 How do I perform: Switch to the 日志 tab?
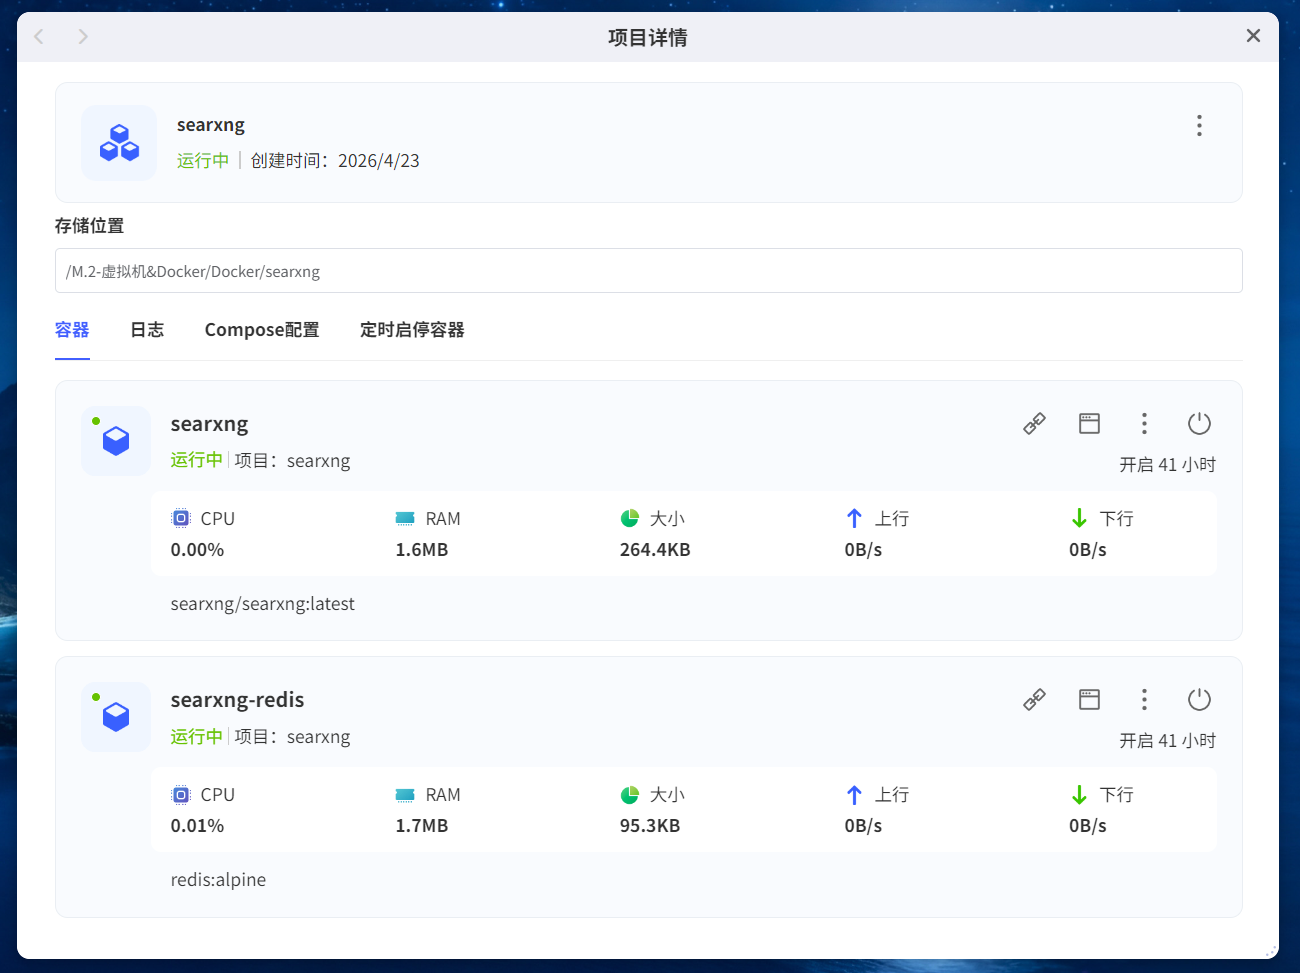(147, 330)
